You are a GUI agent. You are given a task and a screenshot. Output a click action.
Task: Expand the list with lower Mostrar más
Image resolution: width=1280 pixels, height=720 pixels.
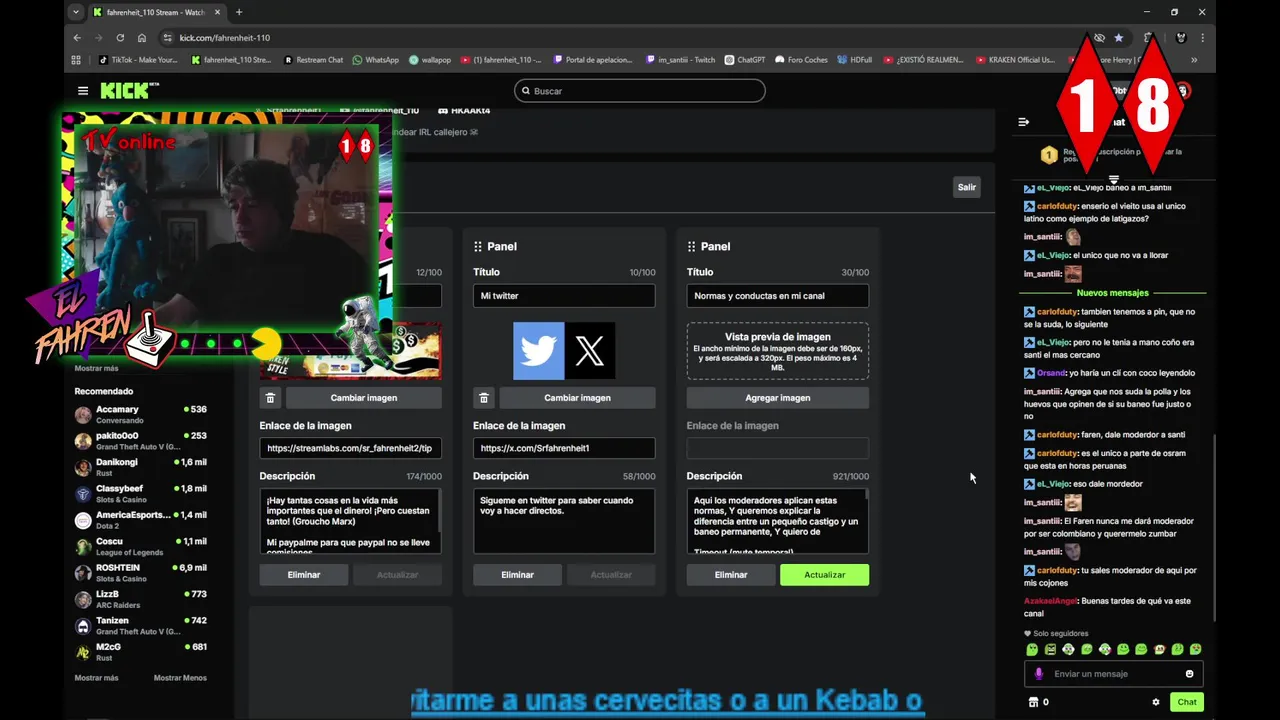(x=96, y=678)
